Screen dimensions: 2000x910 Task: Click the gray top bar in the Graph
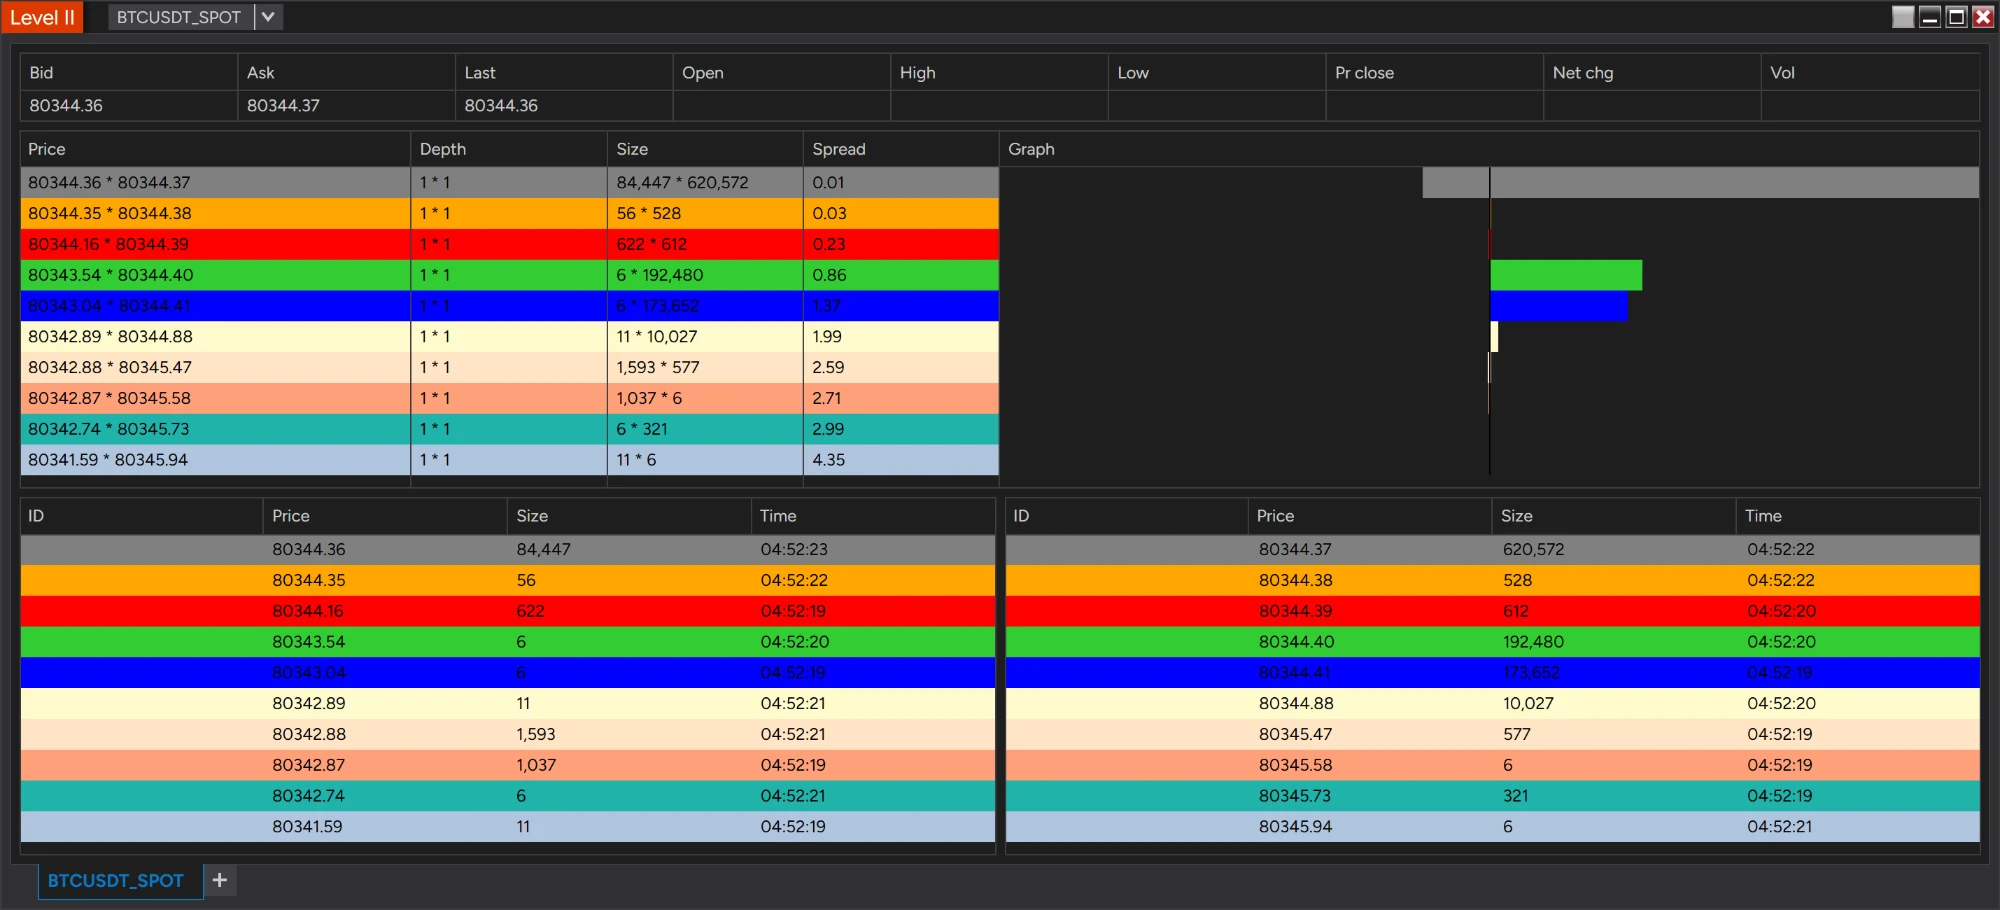pyautogui.click(x=1700, y=182)
